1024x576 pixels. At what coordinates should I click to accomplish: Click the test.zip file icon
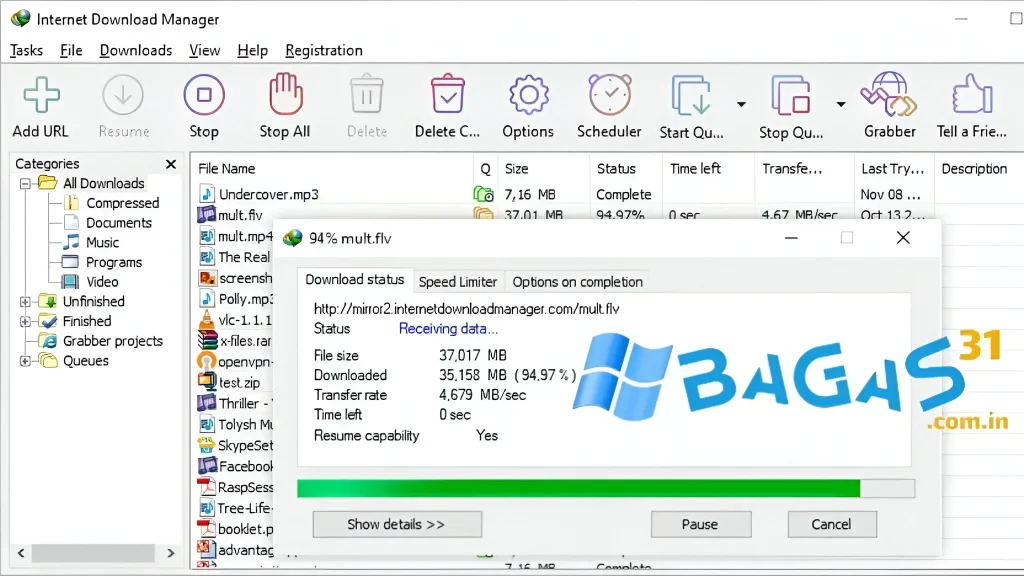tap(207, 381)
